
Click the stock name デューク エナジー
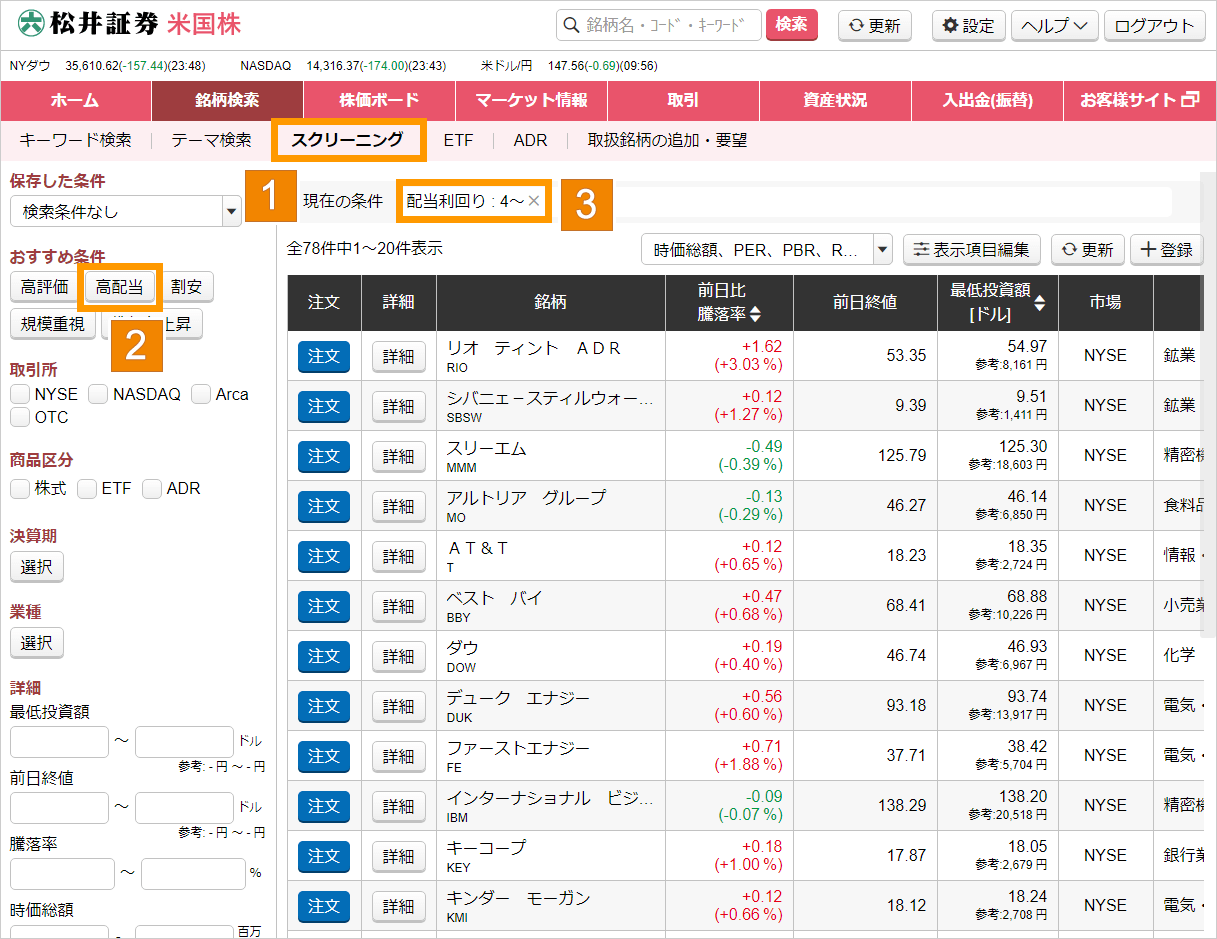click(518, 698)
